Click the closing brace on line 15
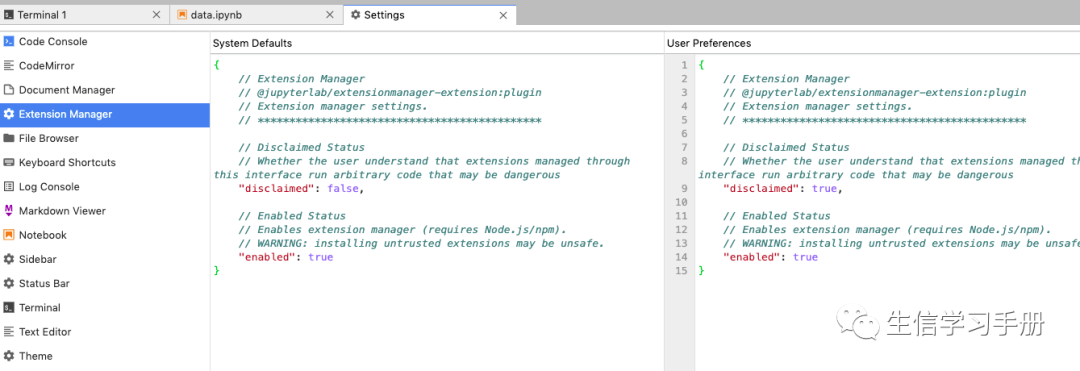Viewport: 1080px width, 371px height. click(x=702, y=271)
